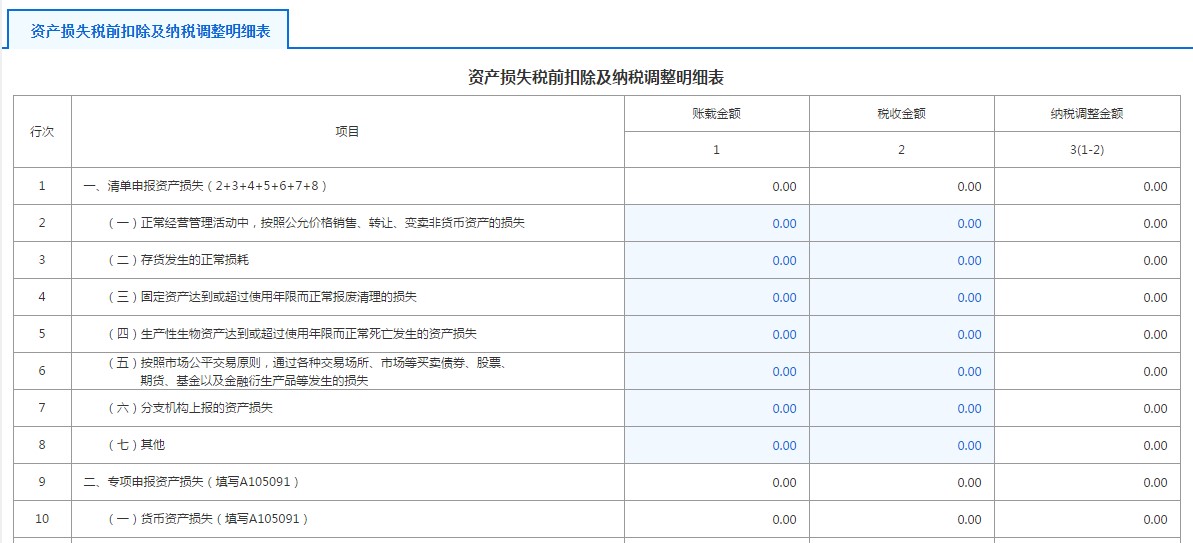Click 税收金额 field for (七)其他 row
Screen dimensions: 1193x543
click(x=902, y=446)
